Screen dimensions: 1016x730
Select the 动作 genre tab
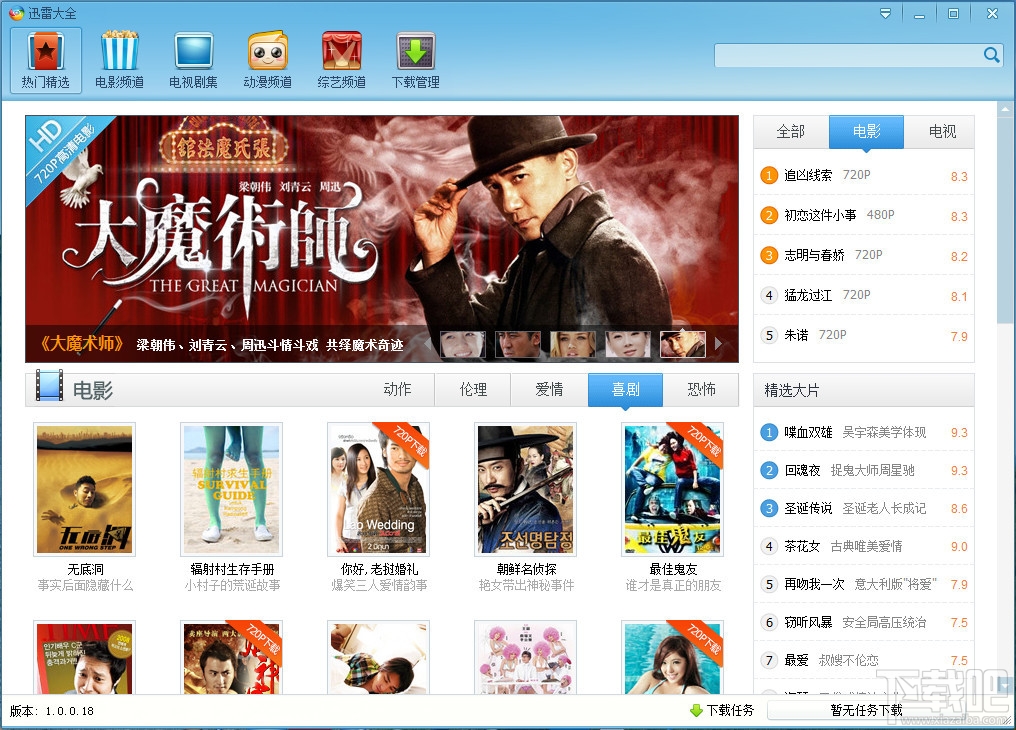click(397, 389)
